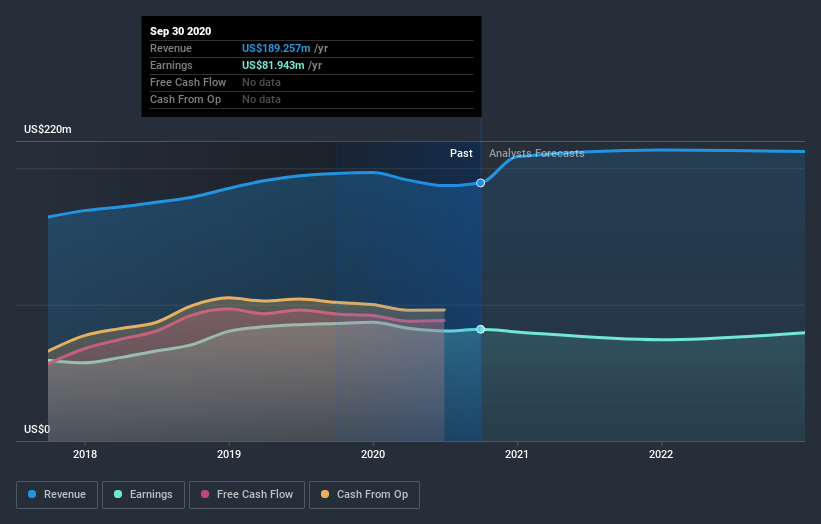The image size is (821, 524).
Task: Click the Cash From Op row in tooltip
Action: click(312, 99)
